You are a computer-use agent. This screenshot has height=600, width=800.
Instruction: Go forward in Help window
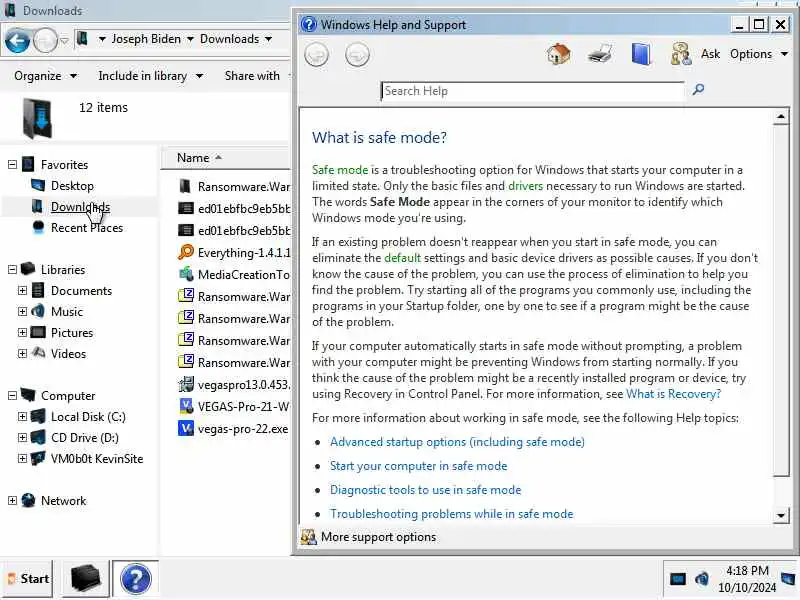click(357, 55)
